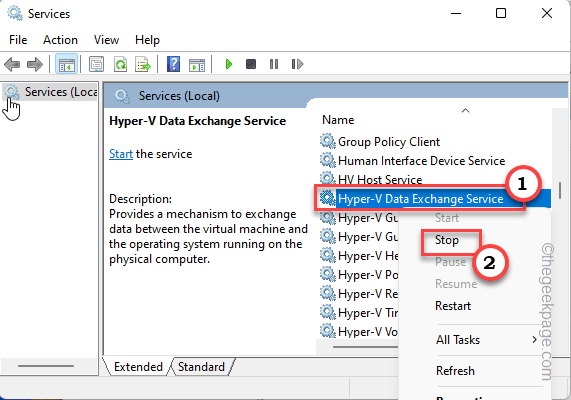The height and width of the screenshot is (400, 571).
Task: Click the Export List toolbar icon
Action: (143, 64)
